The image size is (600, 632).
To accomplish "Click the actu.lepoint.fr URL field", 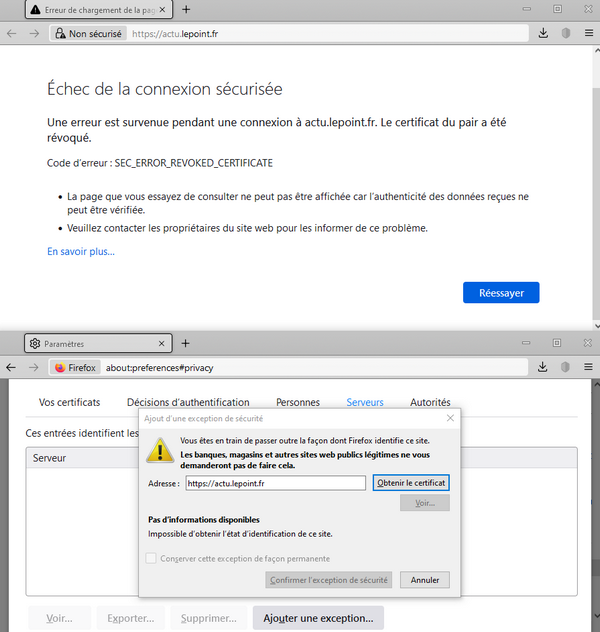I will click(328, 33).
